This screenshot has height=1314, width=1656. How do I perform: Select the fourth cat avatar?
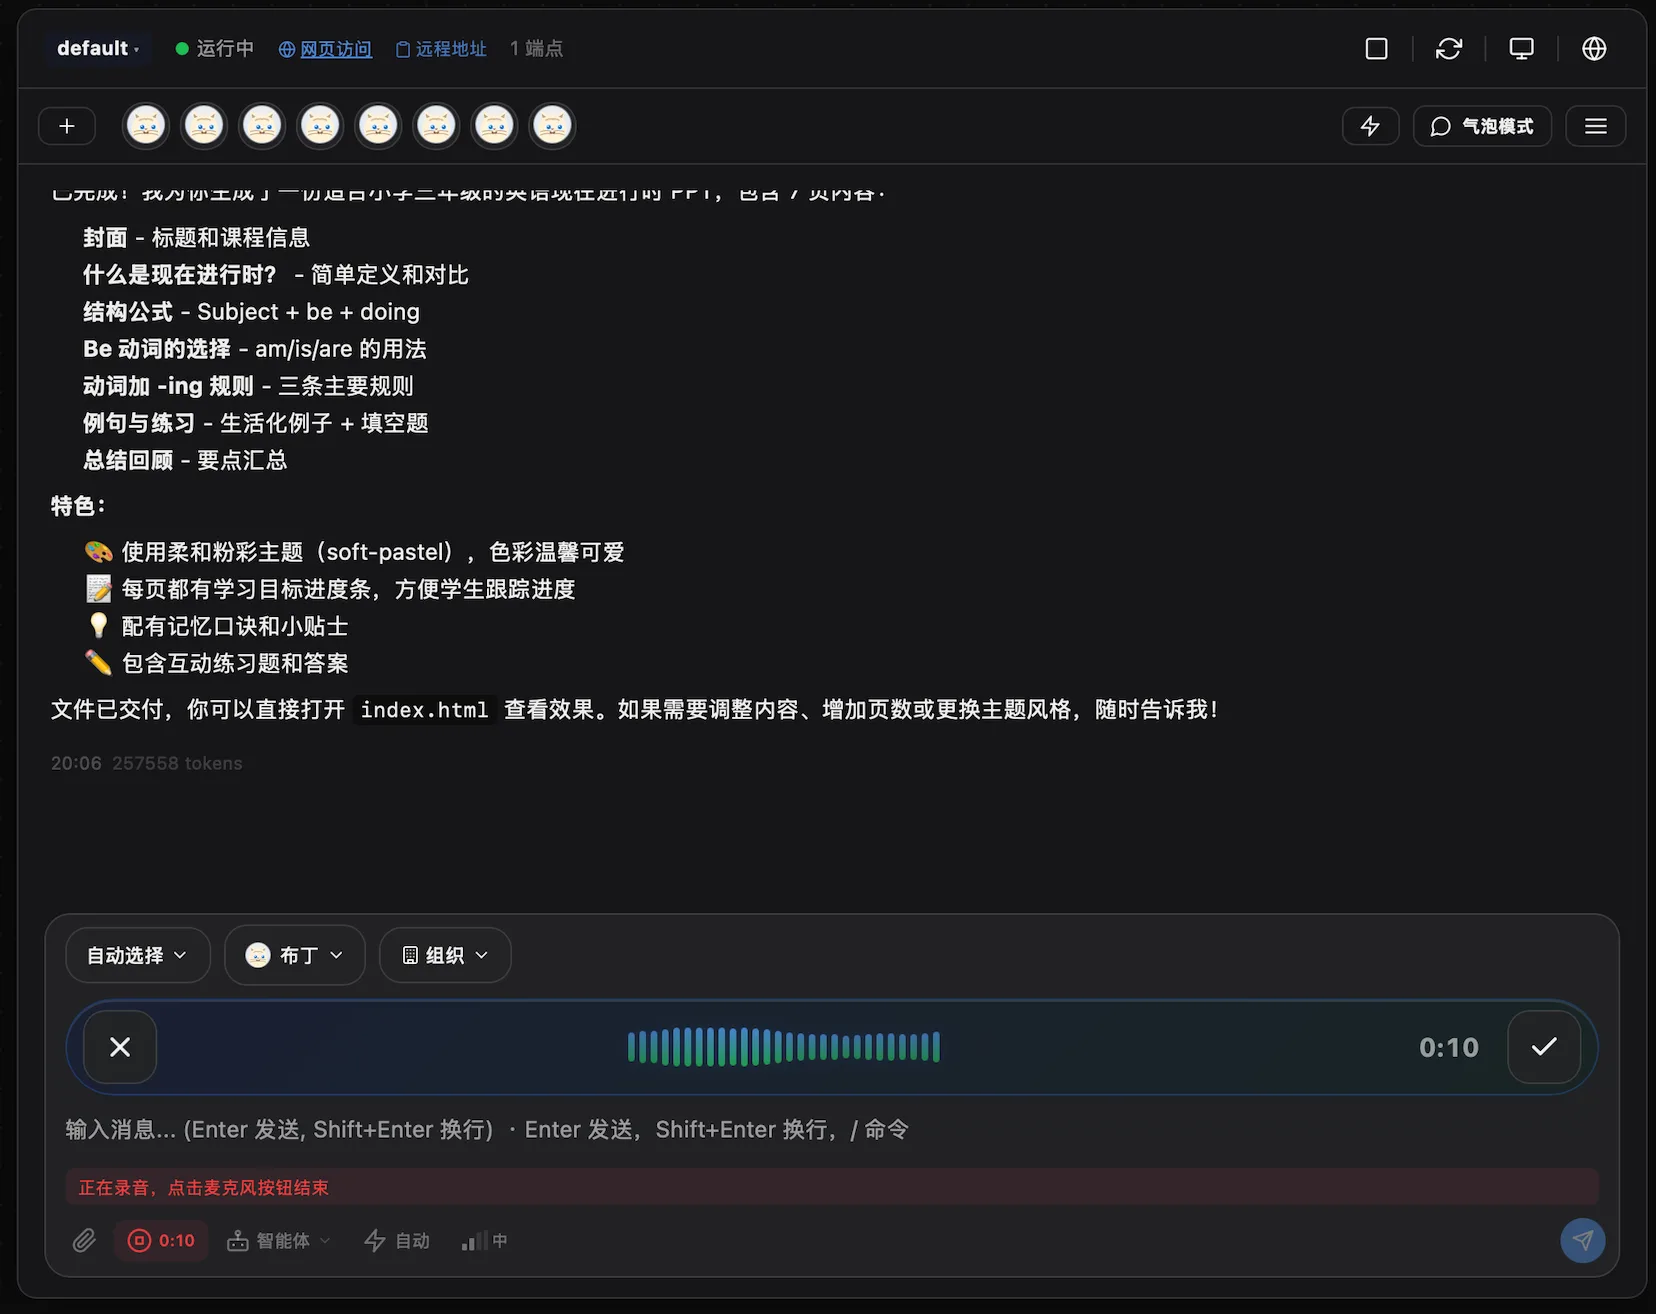320,126
